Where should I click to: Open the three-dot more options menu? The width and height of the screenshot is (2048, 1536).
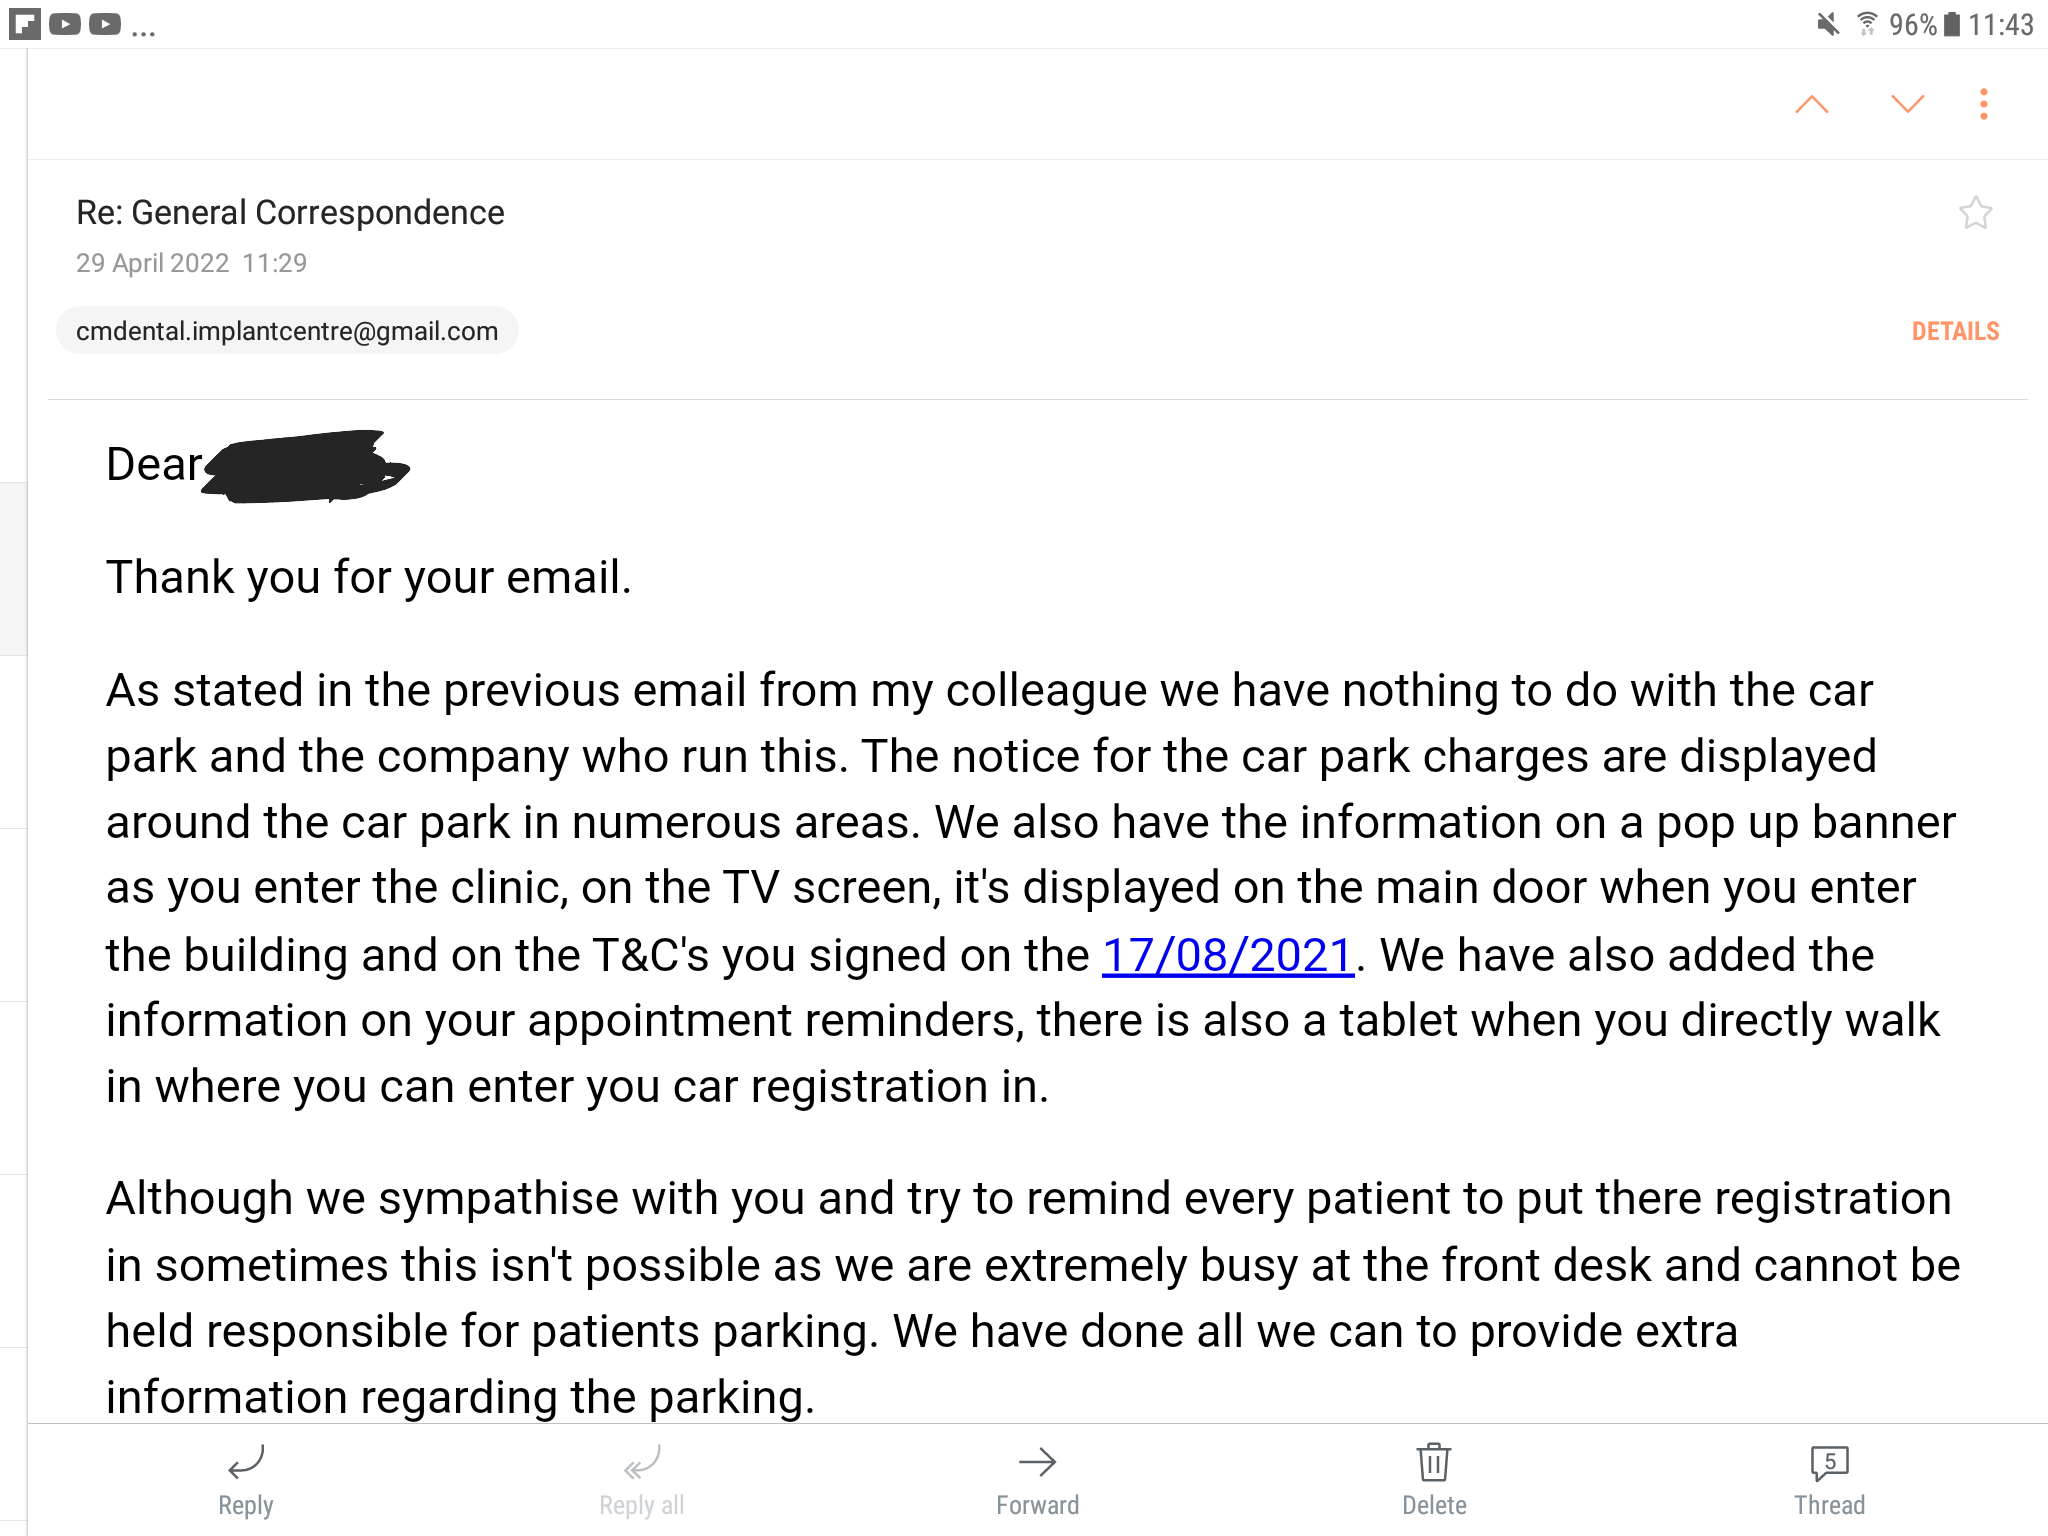[x=1984, y=105]
